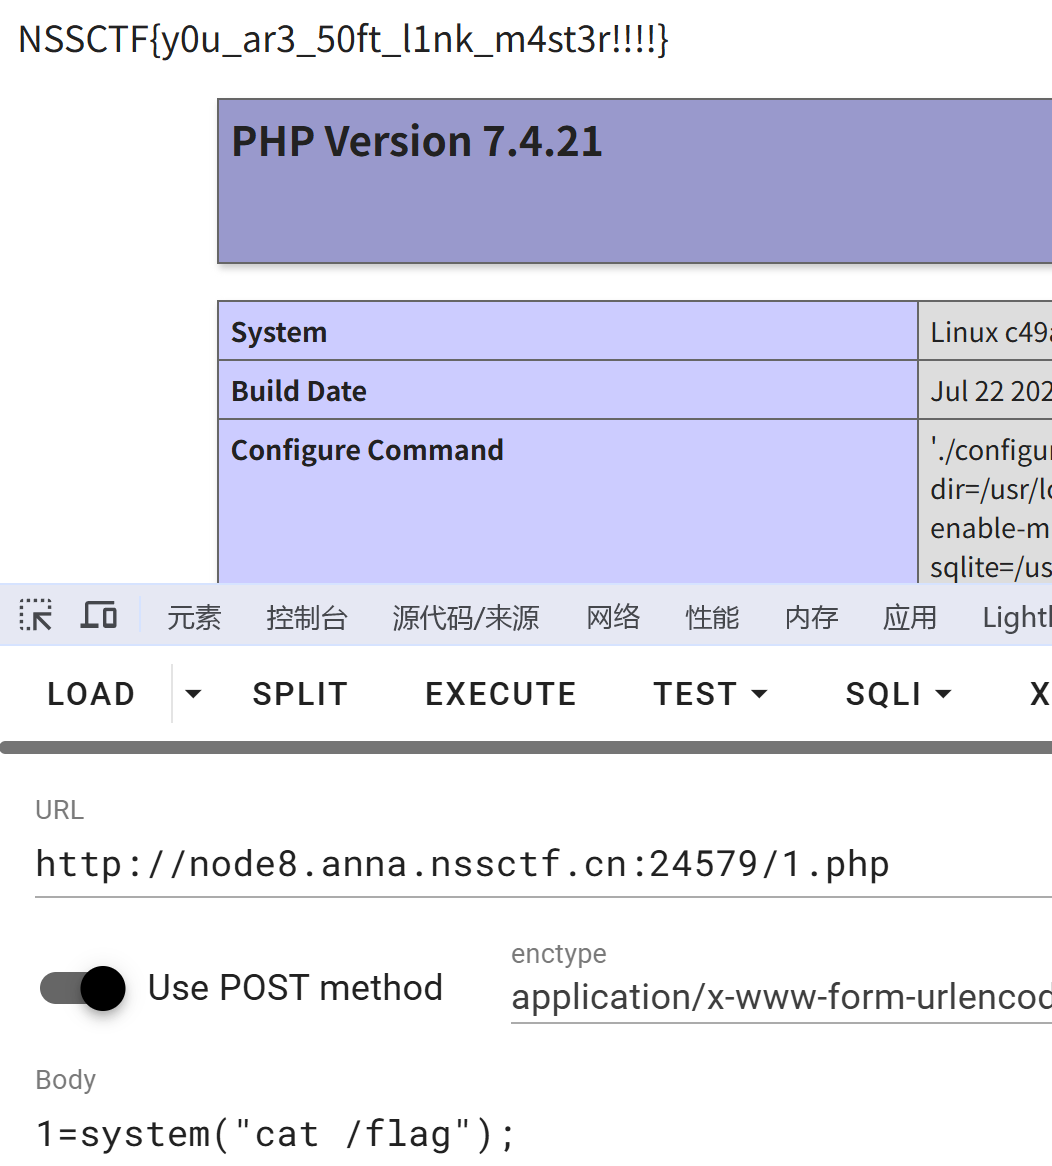Click the LOAD button in HackBar
The width and height of the screenshot is (1052, 1166).
[x=91, y=694]
